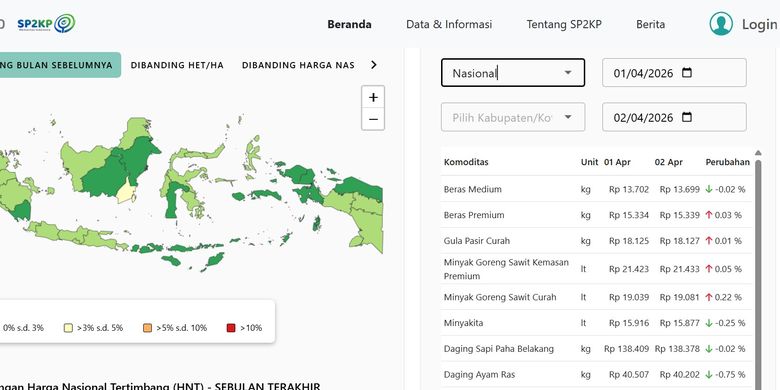
Task: Click price Rp 138.409 cell
Action: 627,349
